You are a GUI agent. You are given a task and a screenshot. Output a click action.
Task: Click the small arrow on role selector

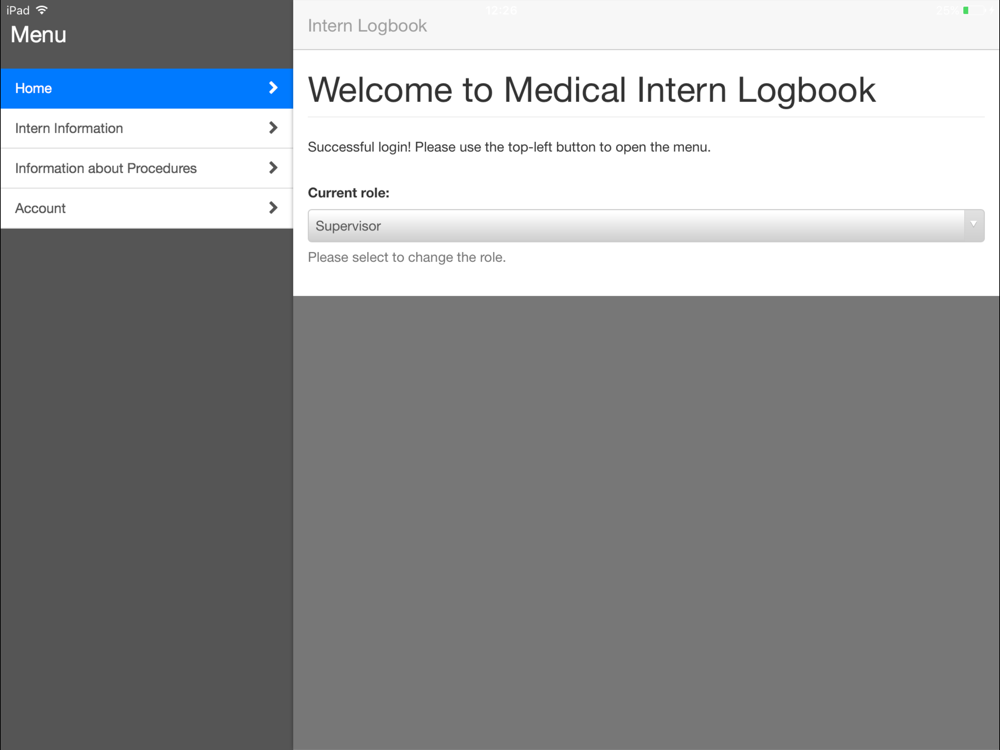pos(973,224)
